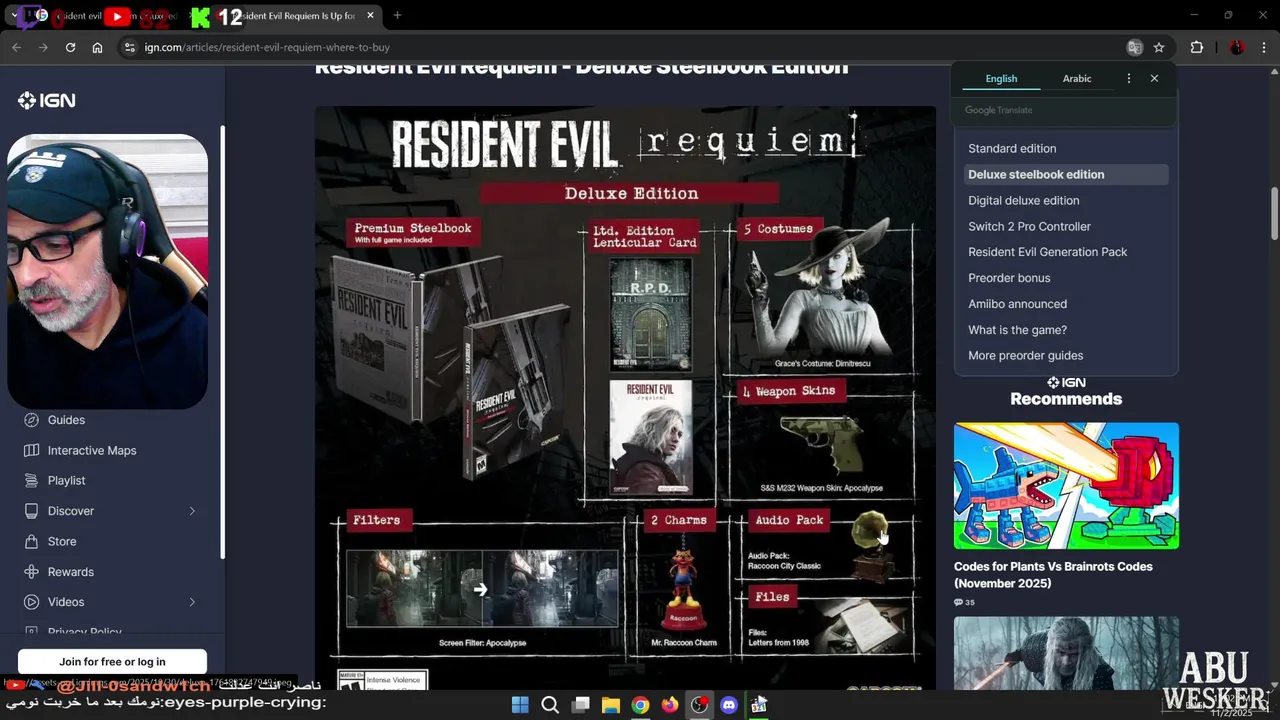Click the address bar URL field

(630, 47)
